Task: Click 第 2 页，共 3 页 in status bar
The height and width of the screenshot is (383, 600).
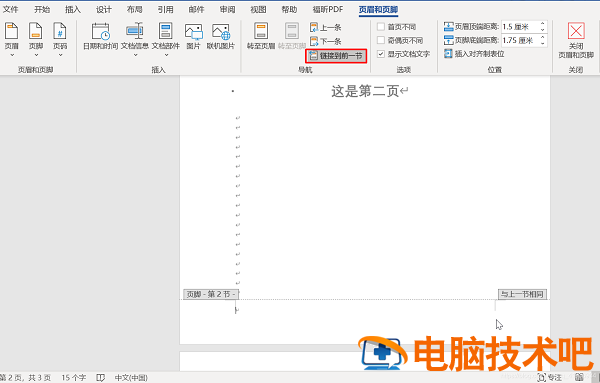Action: tap(26, 378)
